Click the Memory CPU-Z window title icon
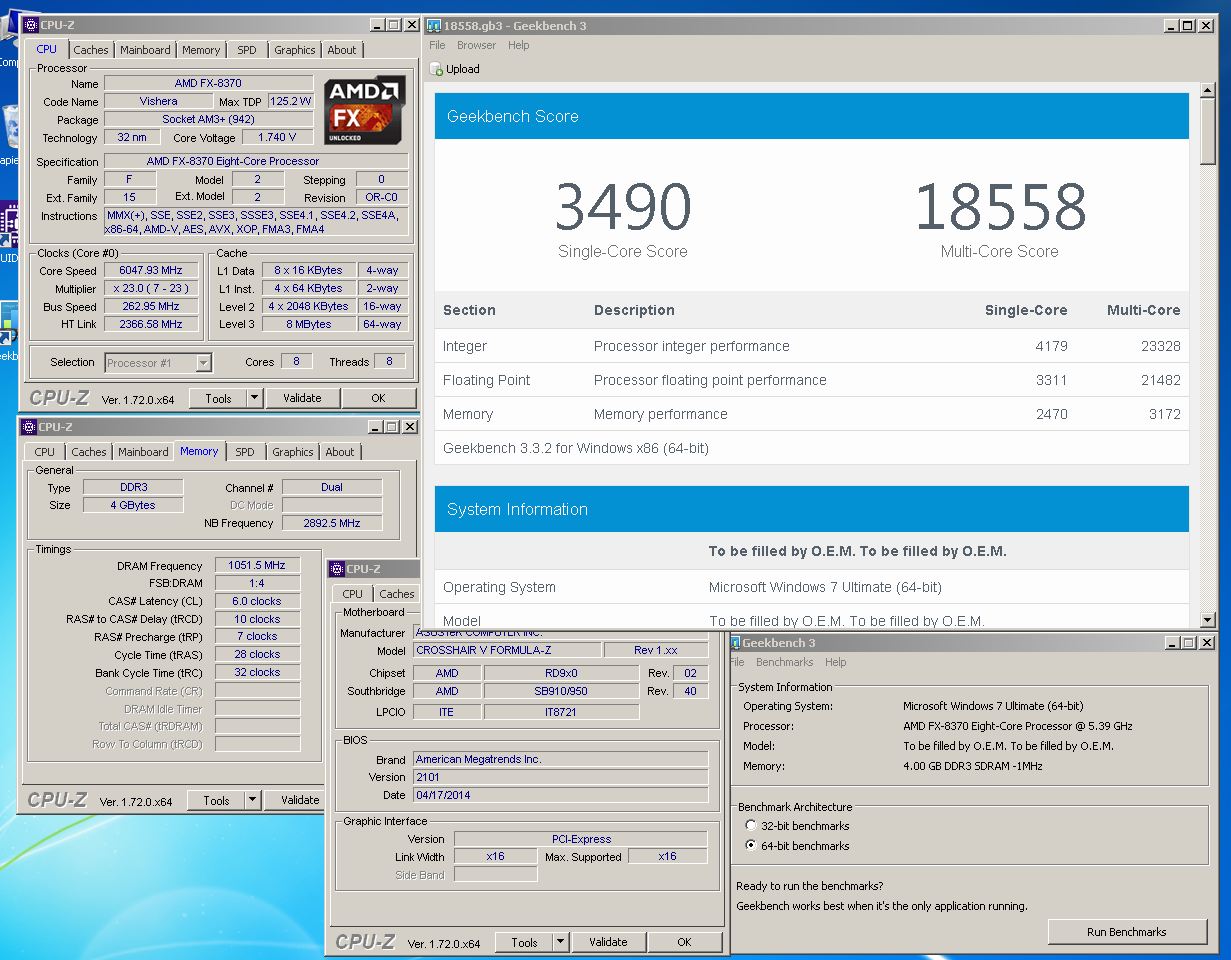The height and width of the screenshot is (960, 1231). point(29,427)
